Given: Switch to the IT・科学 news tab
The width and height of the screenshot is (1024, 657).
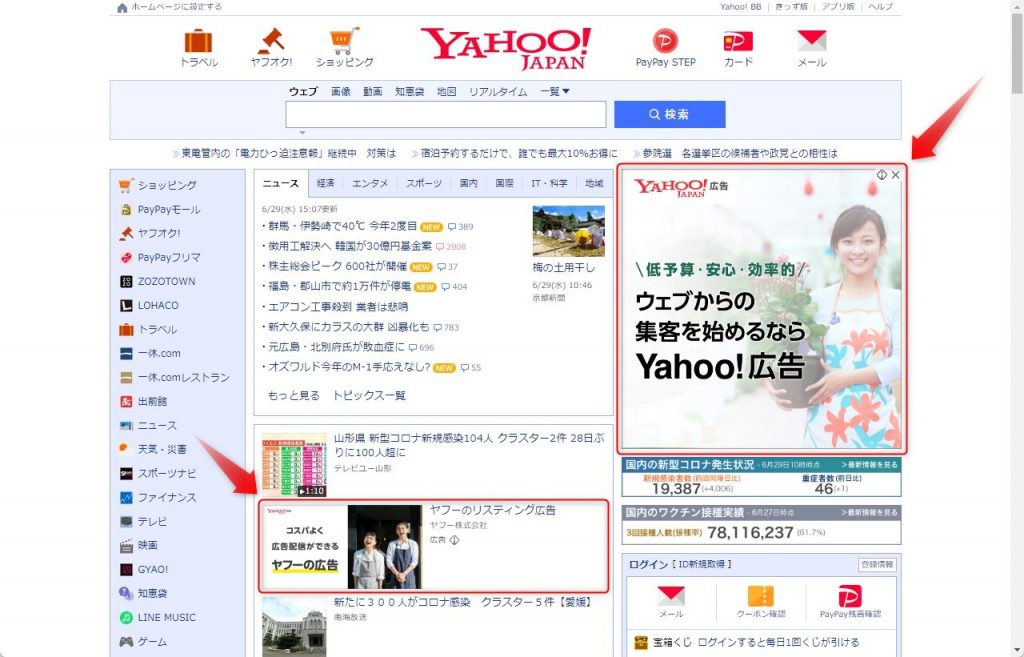Looking at the screenshot, I should [549, 184].
